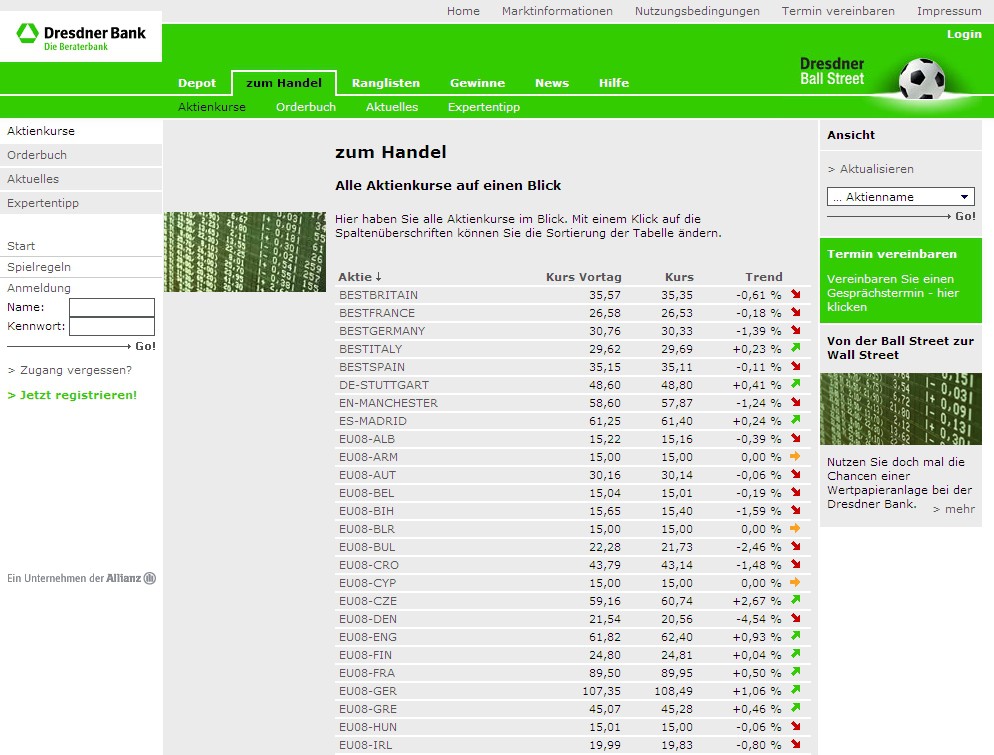
Task: Go to the News tab
Action: (552, 83)
